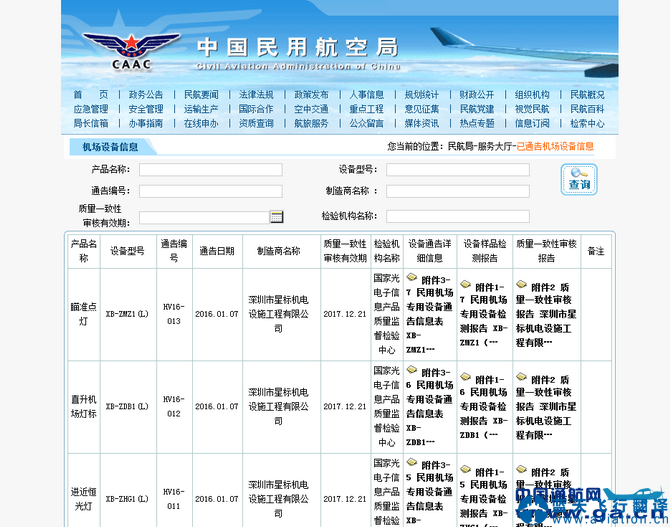Click the CAAC winged logo

coord(119,46)
